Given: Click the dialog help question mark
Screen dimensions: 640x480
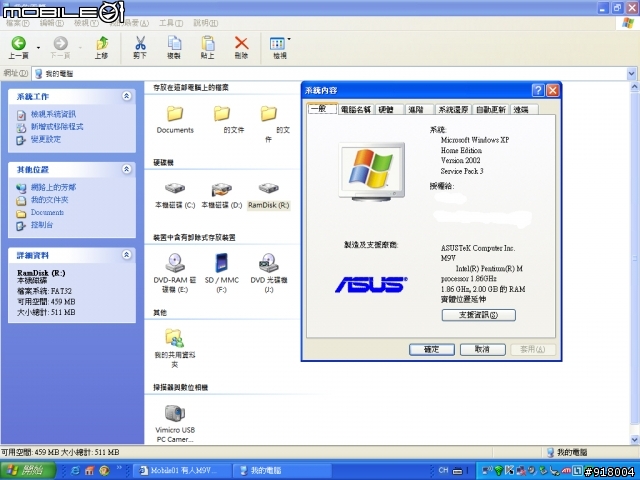Looking at the screenshot, I should (538, 90).
